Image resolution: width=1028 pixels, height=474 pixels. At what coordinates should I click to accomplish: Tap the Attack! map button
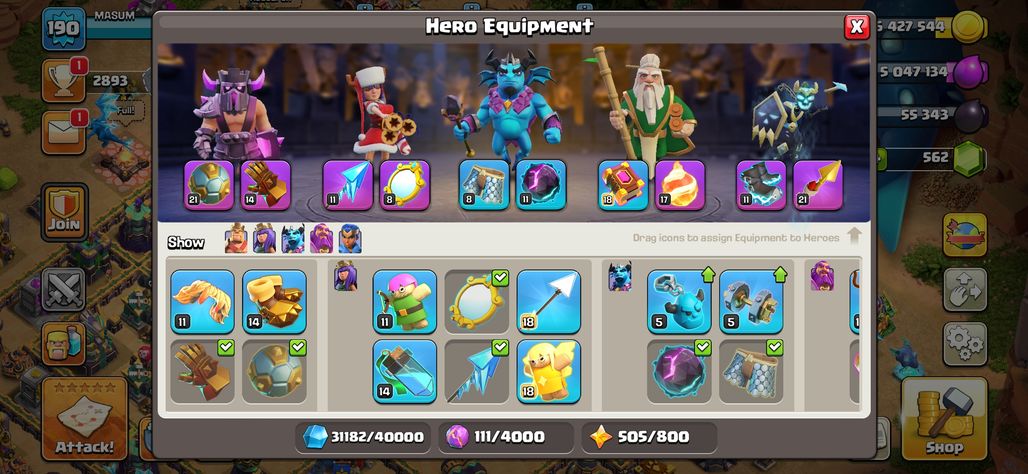click(x=85, y=419)
